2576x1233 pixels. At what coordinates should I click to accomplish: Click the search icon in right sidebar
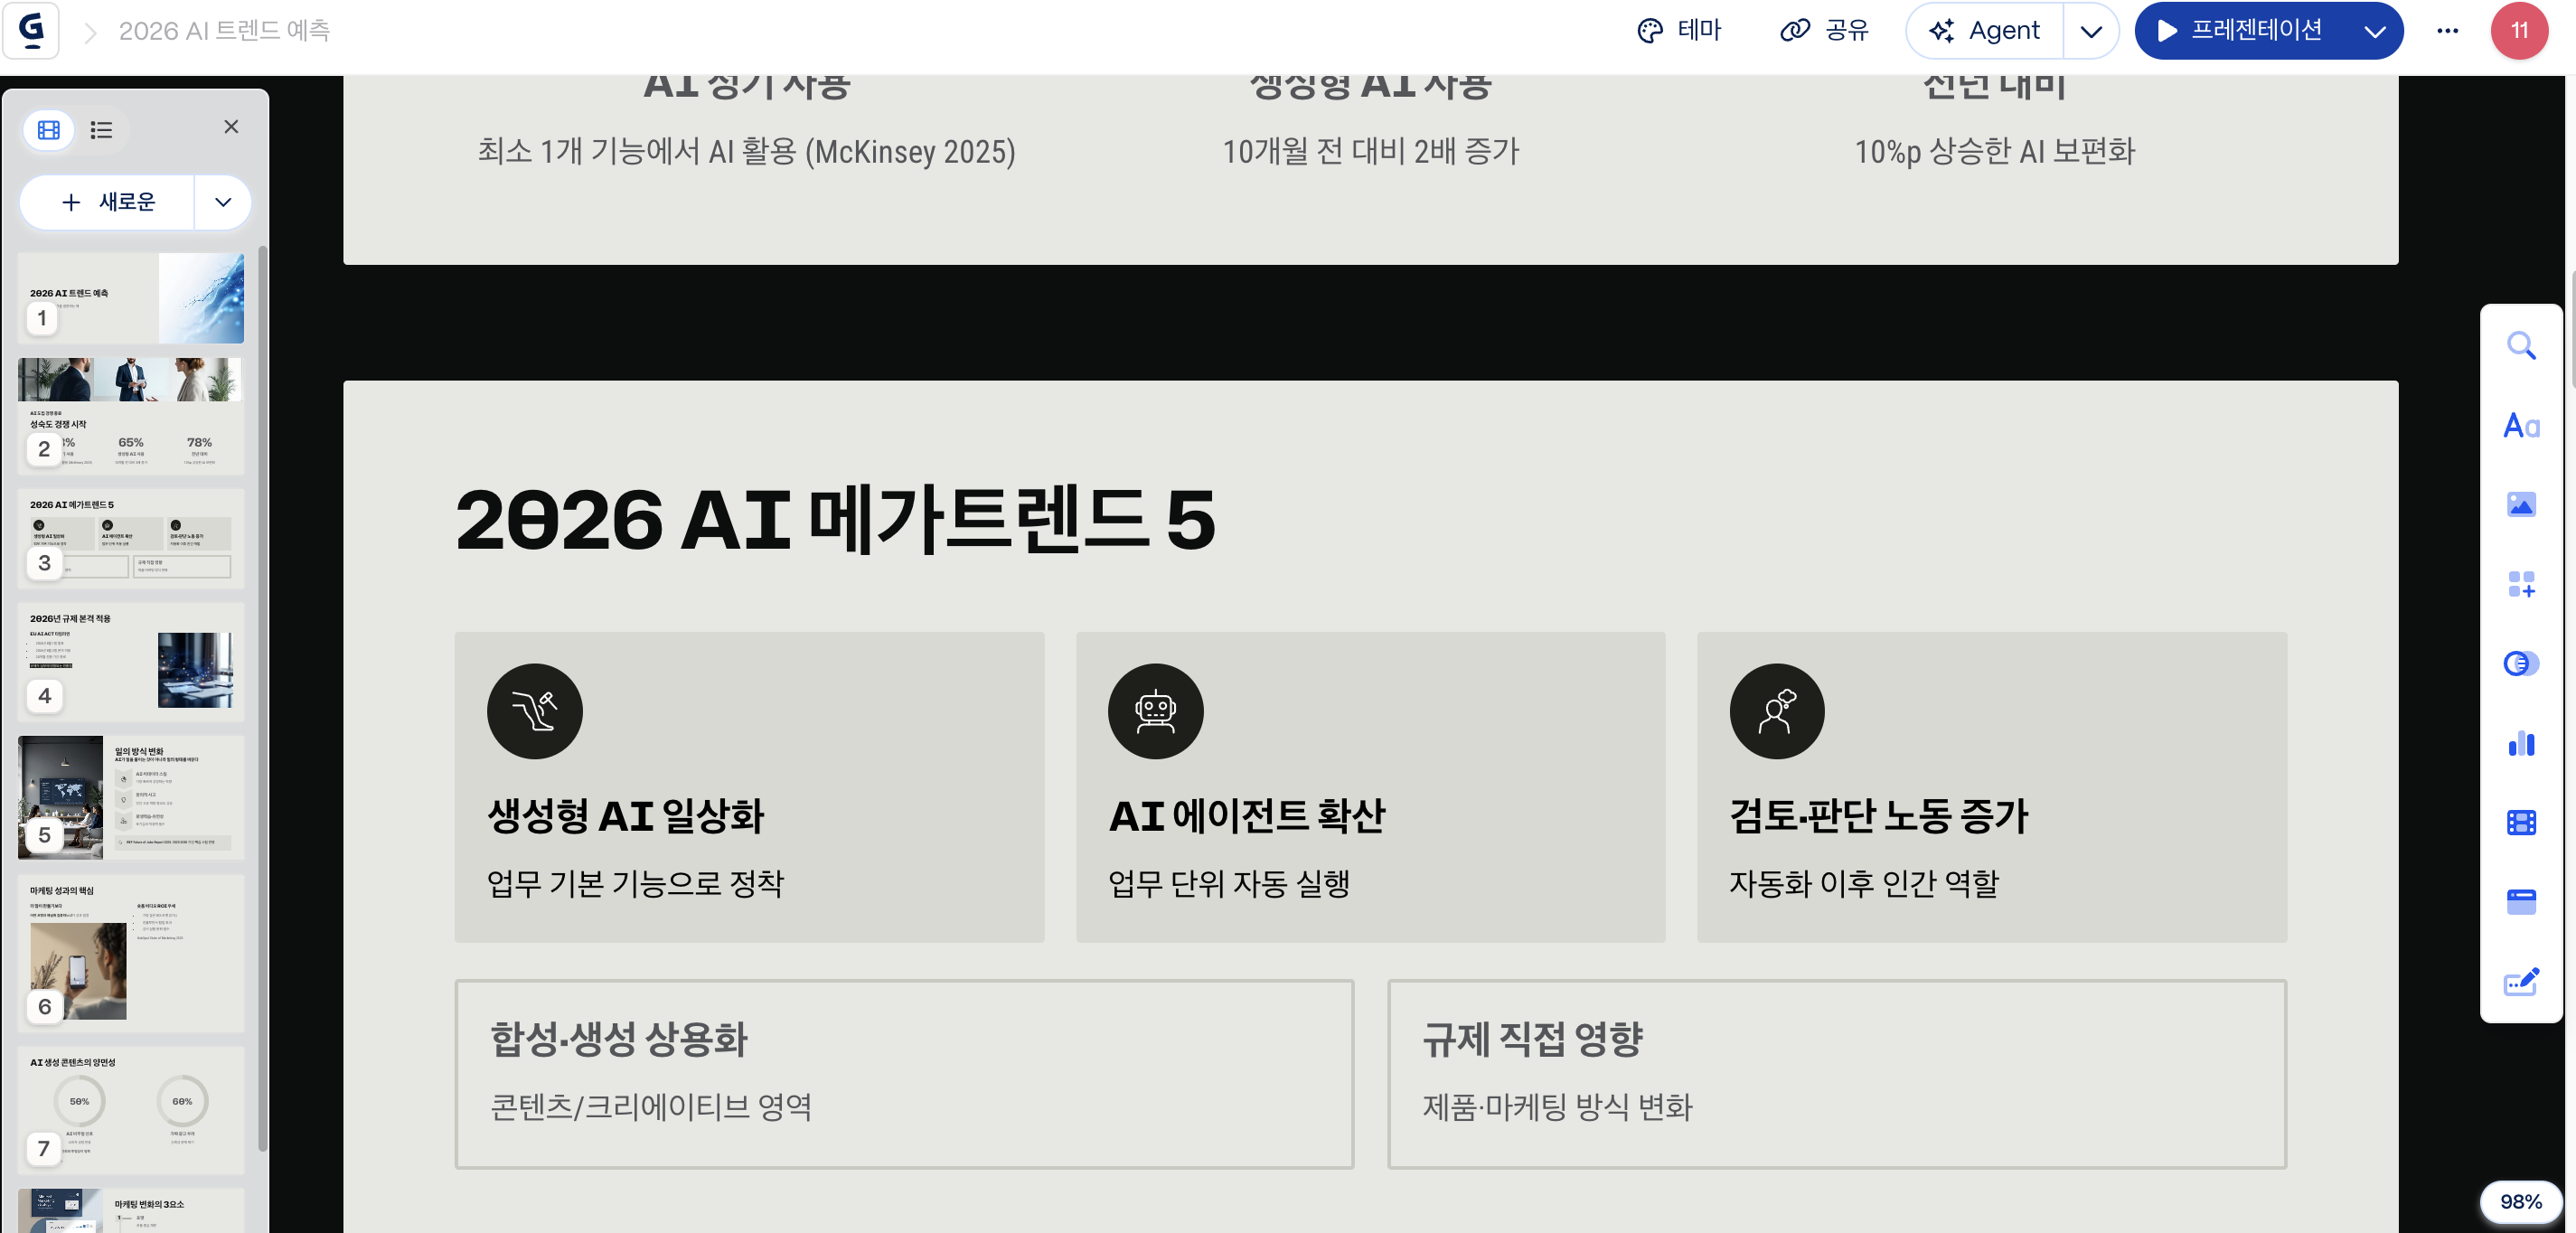coord(2520,346)
